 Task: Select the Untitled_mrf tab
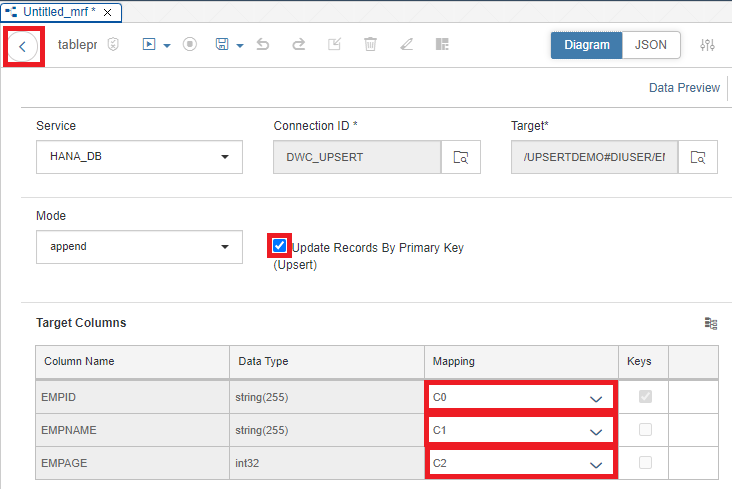click(61, 12)
